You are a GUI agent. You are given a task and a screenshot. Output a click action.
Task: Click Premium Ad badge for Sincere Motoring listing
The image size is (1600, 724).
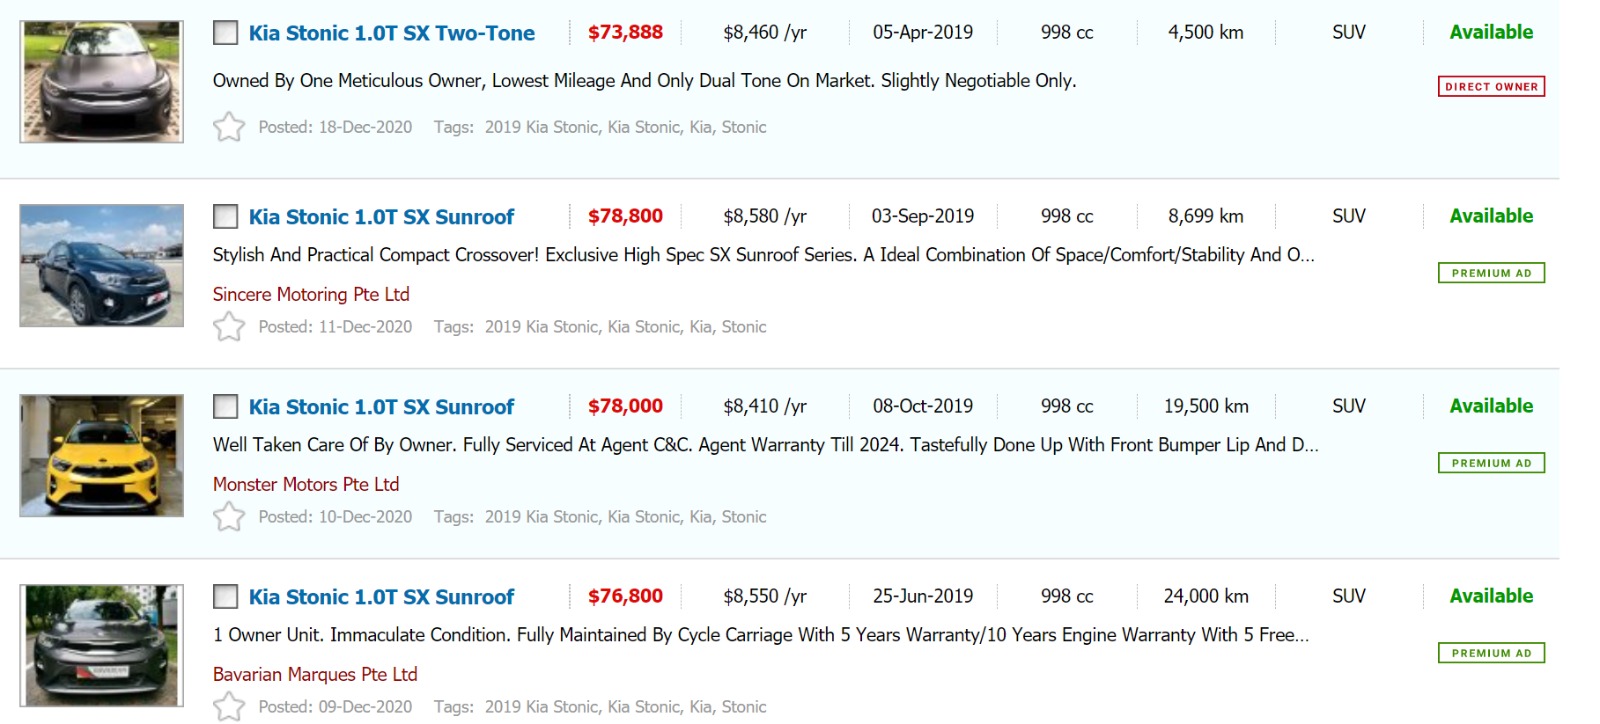click(1491, 273)
